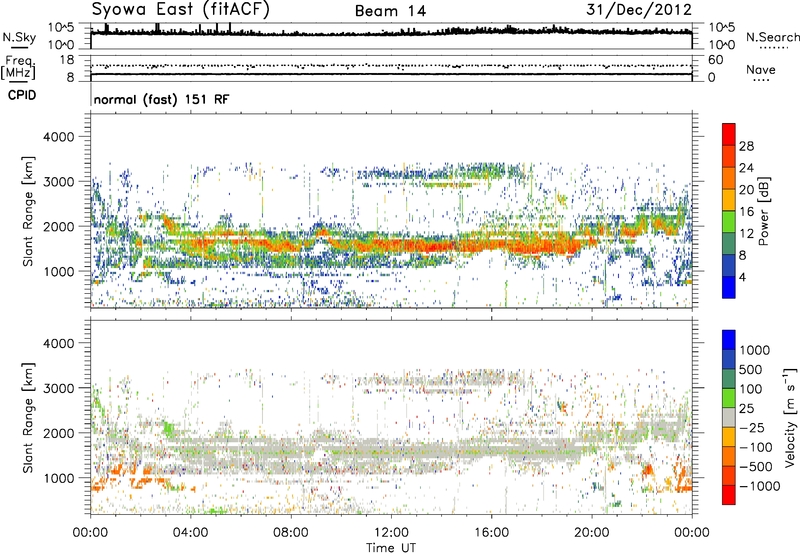Viewport: 800px width, 554px height.
Task: Select the "4000" tick of the velocity panel
Action: point(59,343)
